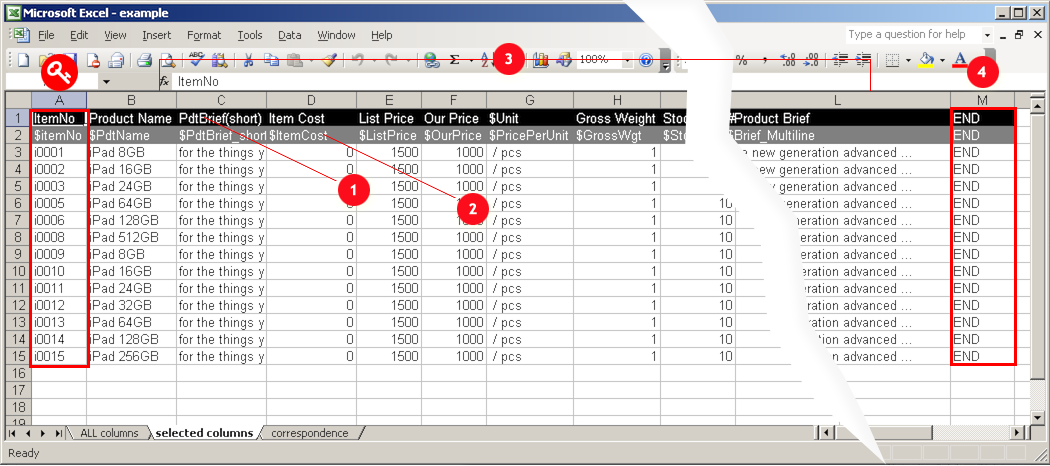Screen dimensions: 1050x466
Task: Apply Percent Style formatting
Action: (742, 60)
